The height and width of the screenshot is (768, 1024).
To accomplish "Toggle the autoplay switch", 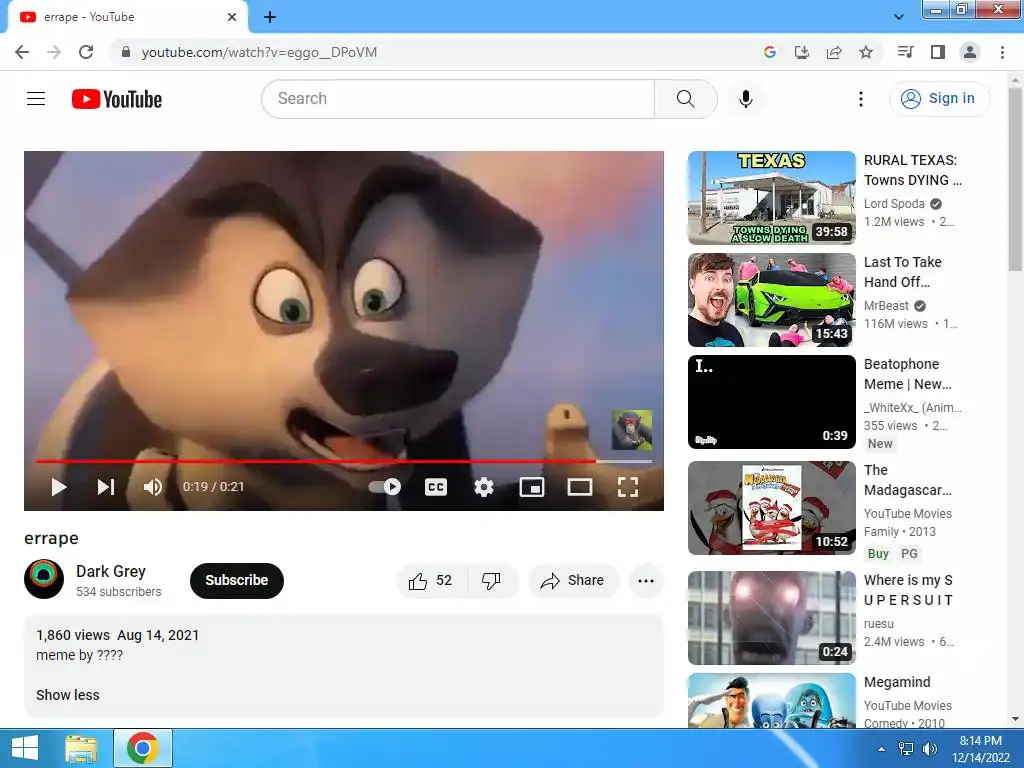I will point(385,487).
